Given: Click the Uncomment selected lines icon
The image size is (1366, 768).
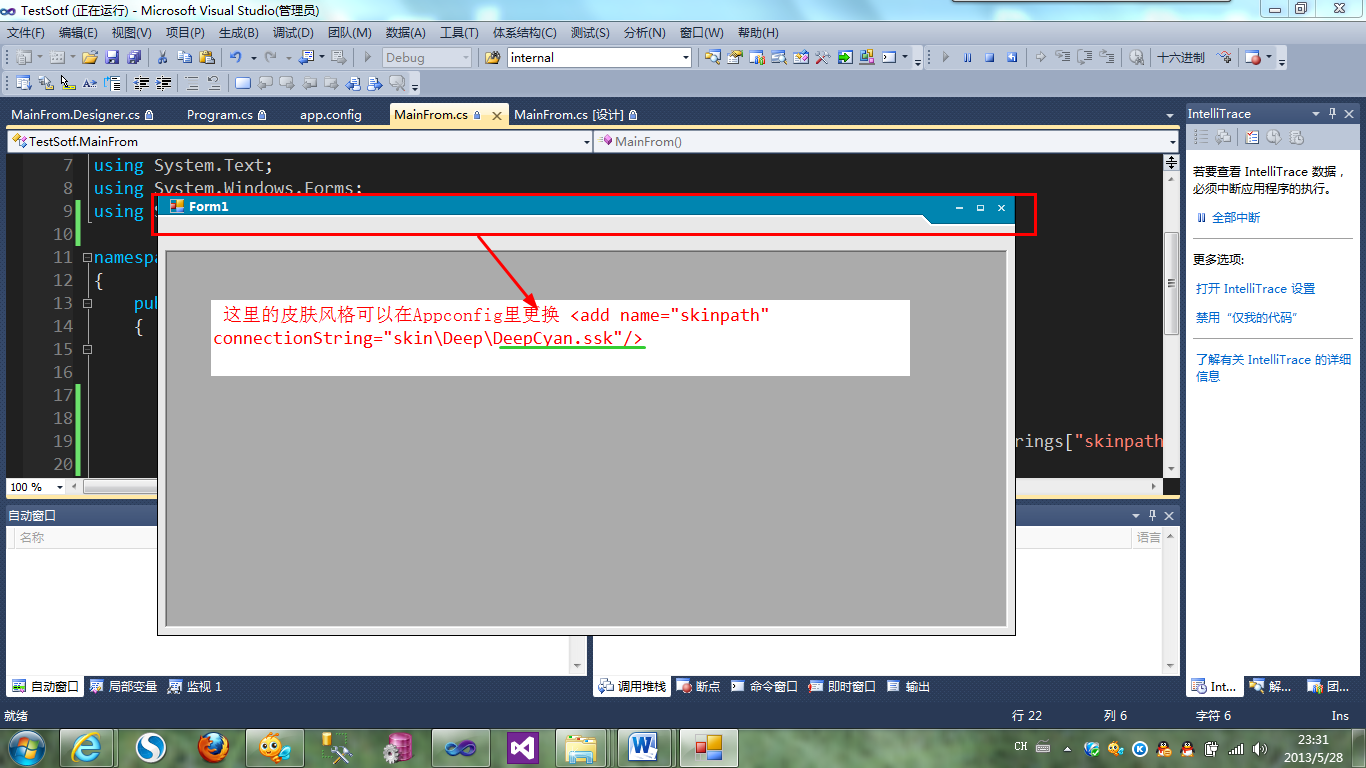Looking at the screenshot, I should click(214, 83).
